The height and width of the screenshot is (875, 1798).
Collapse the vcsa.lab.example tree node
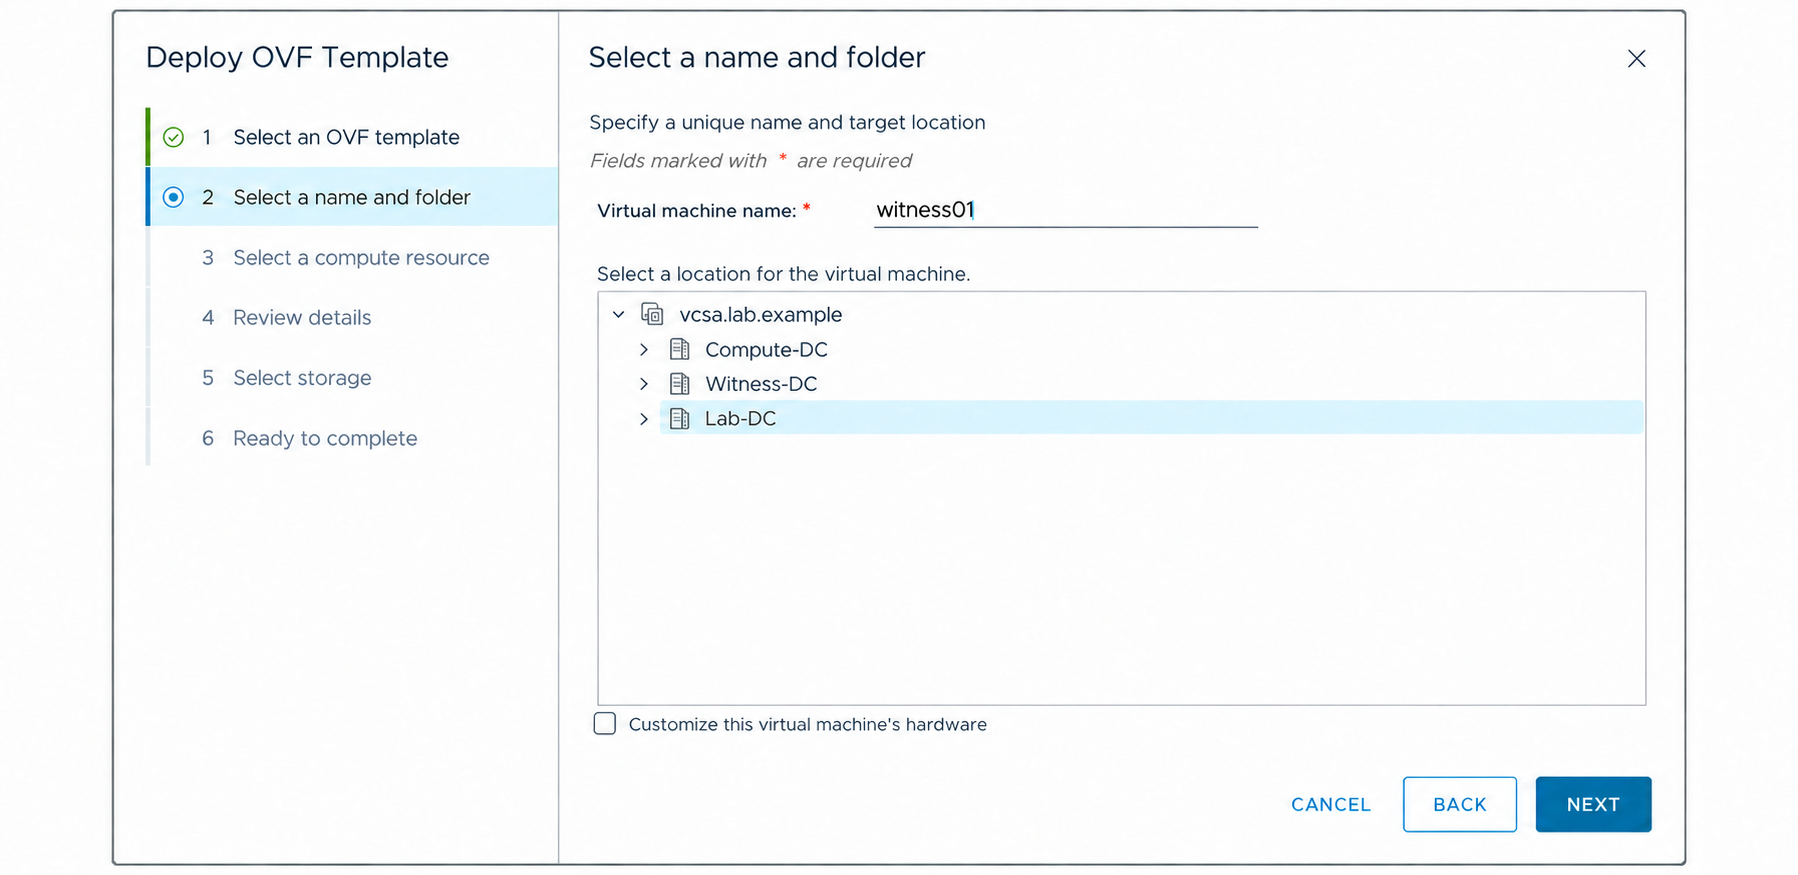click(619, 314)
